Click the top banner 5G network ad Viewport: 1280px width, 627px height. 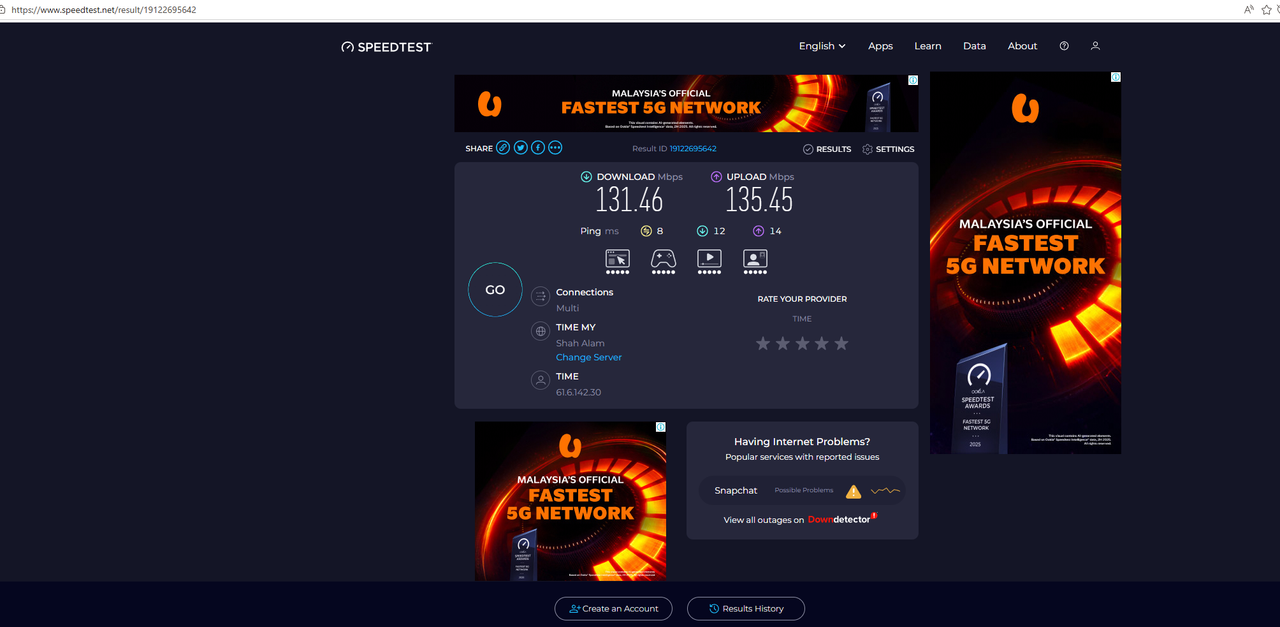[x=686, y=103]
